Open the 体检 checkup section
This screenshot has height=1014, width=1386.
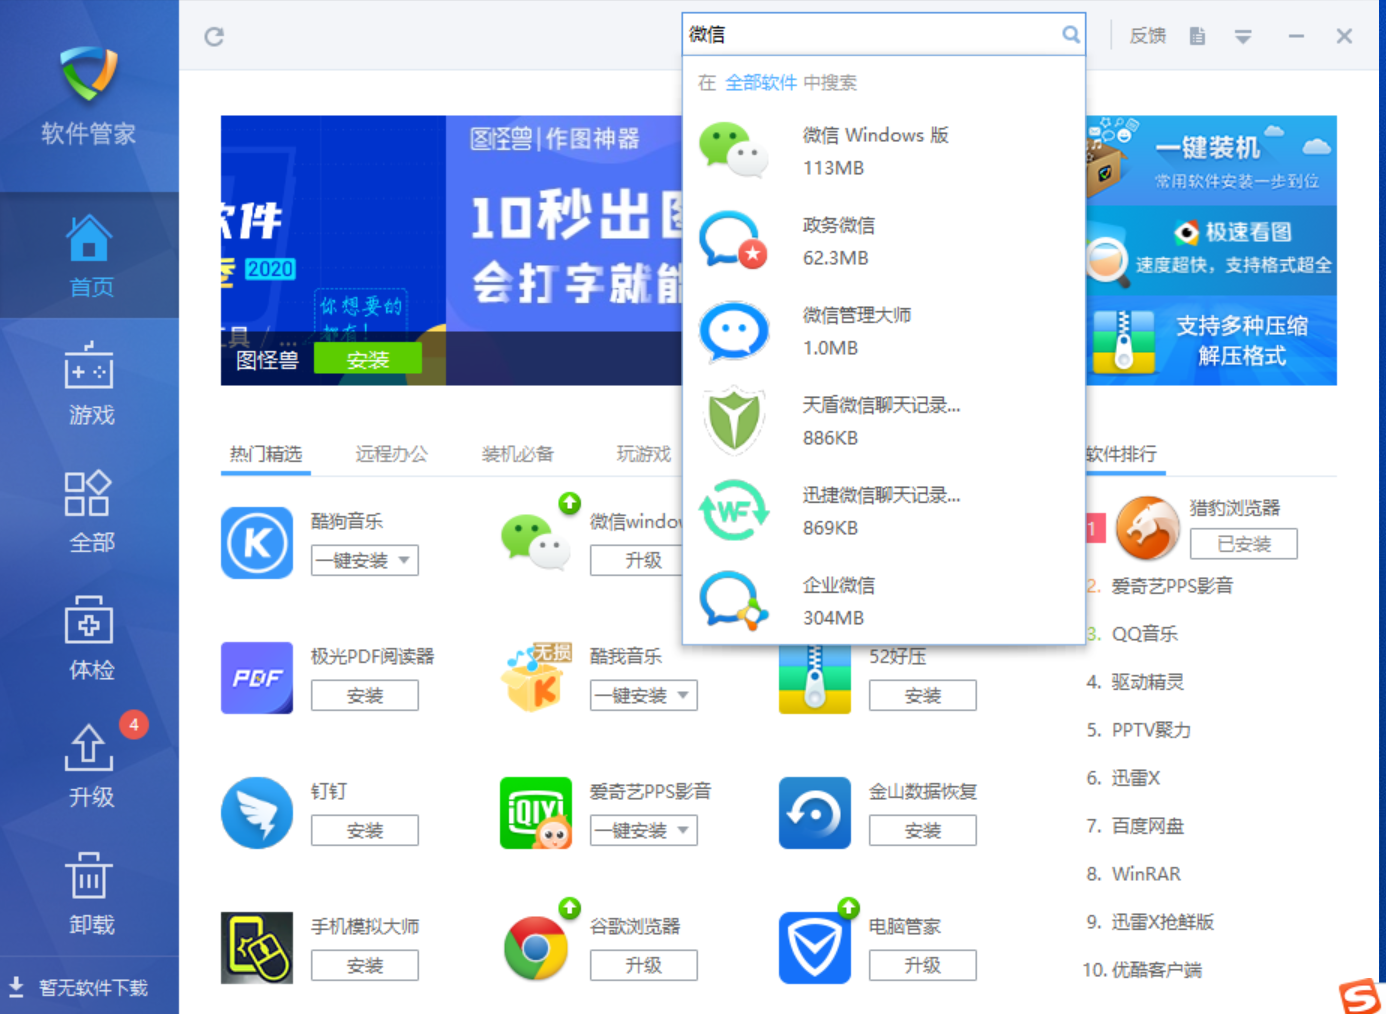pyautogui.click(x=90, y=639)
